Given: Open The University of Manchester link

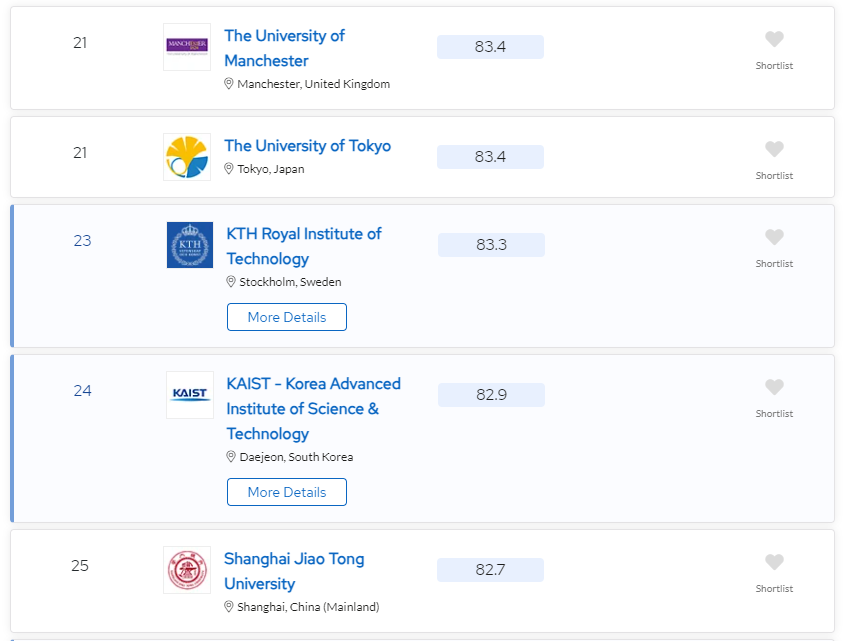Looking at the screenshot, I should 284,48.
